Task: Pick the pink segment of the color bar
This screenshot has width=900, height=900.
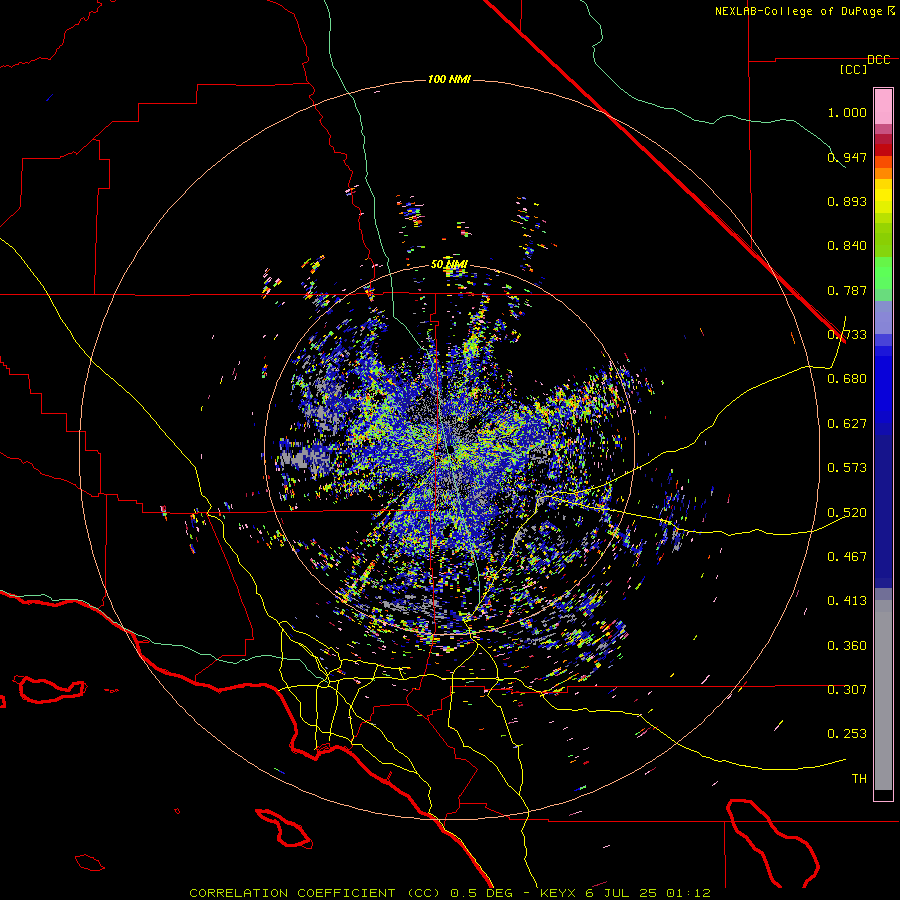Action: pyautogui.click(x=883, y=106)
